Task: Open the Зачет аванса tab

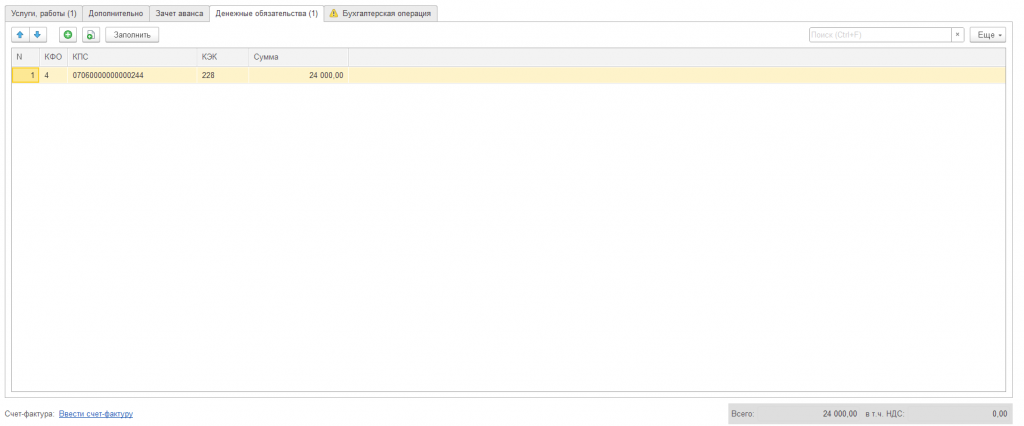Action: [179, 13]
